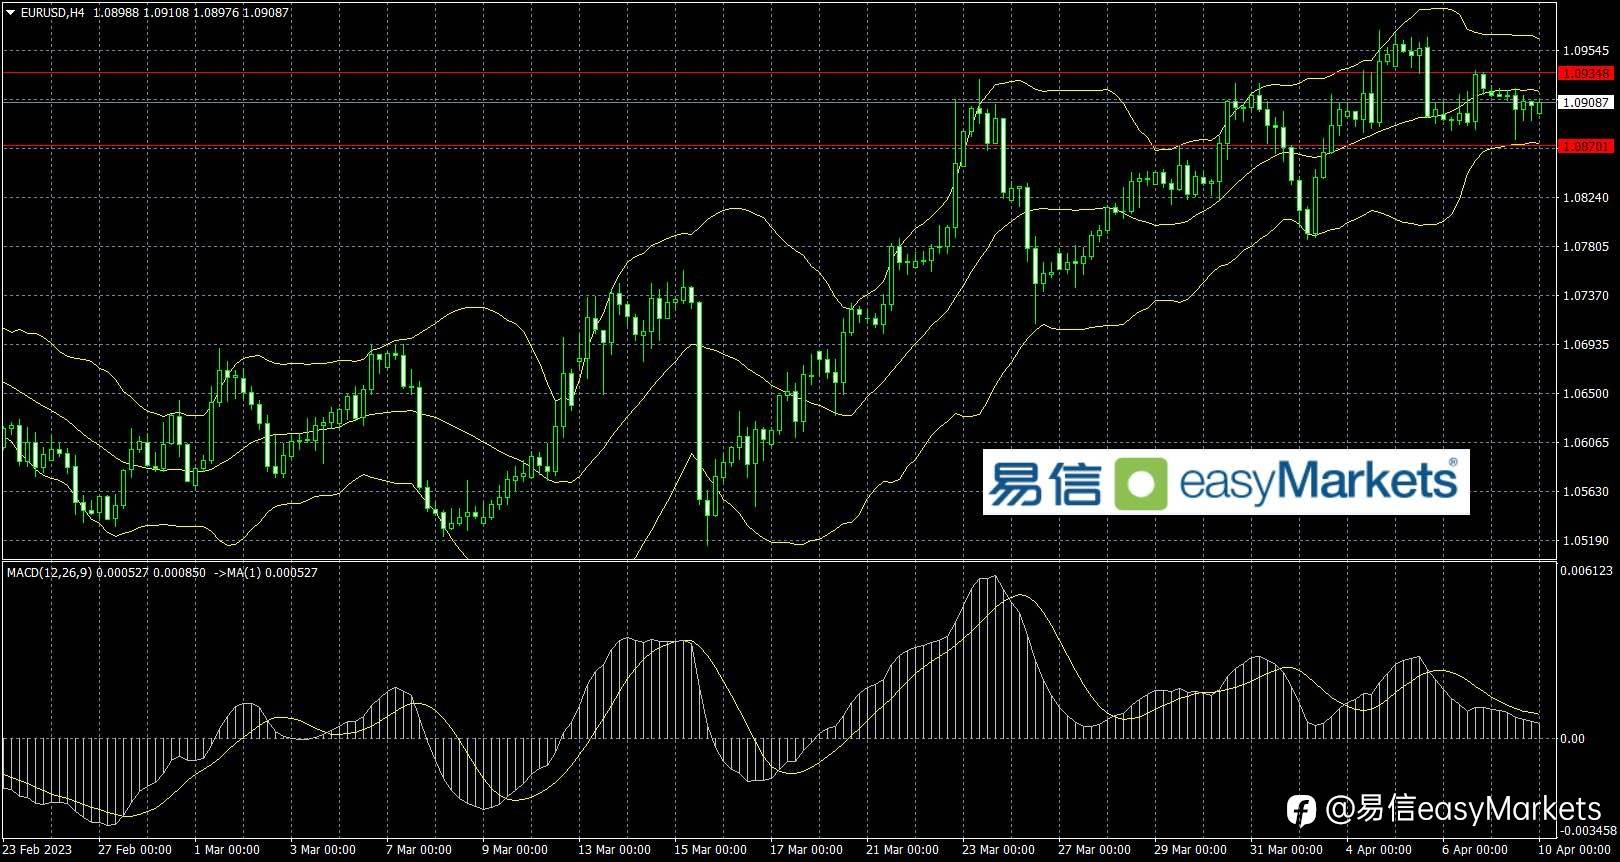The height and width of the screenshot is (862, 1620).
Task: Click the MACD zero level label 0.00
Action: 1573,739
